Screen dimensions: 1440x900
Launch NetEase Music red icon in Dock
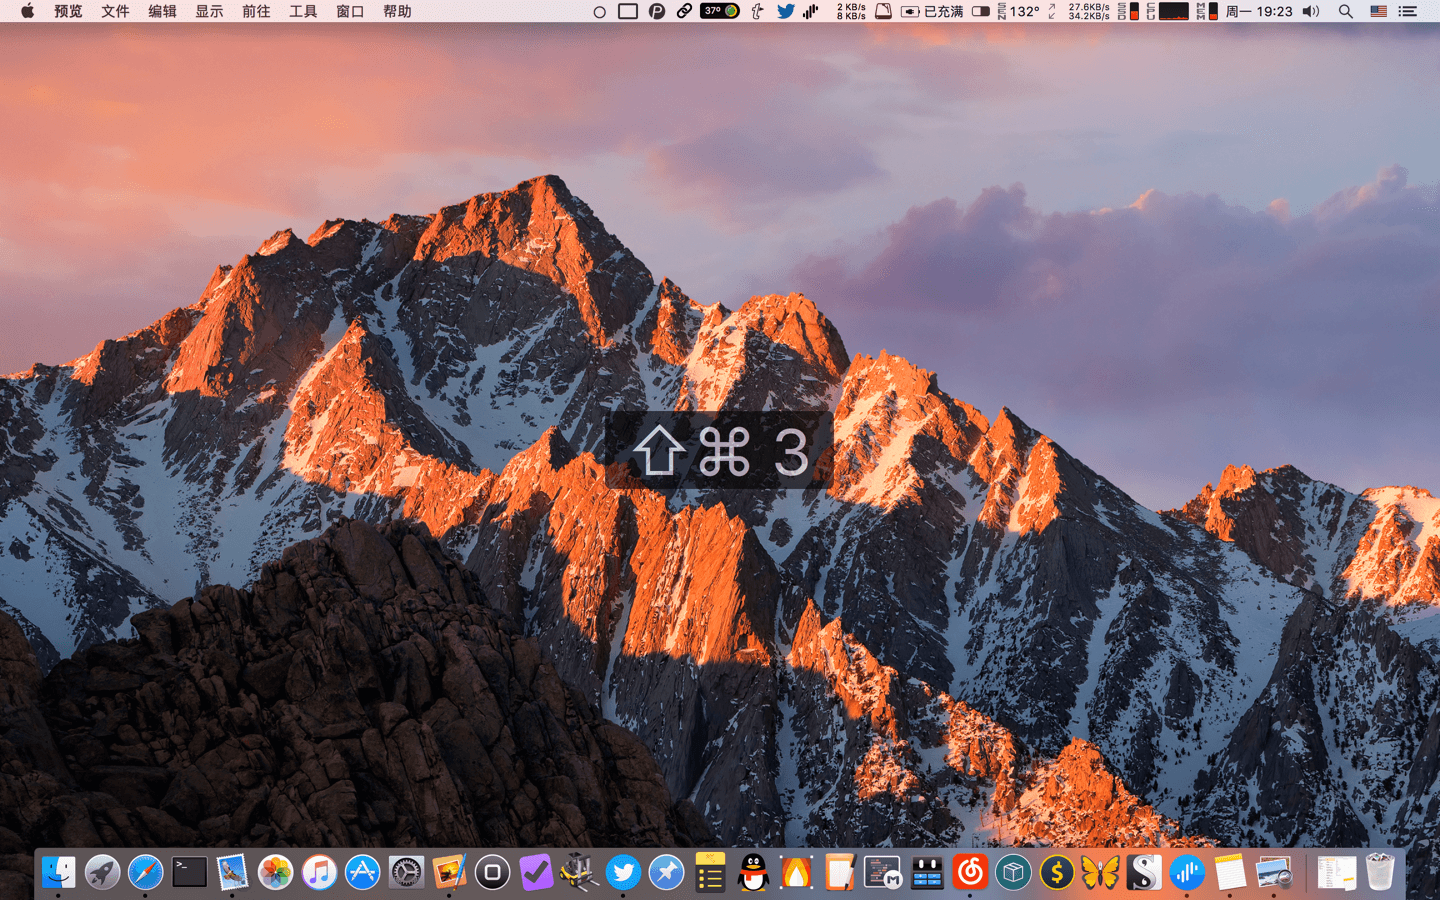coord(970,872)
